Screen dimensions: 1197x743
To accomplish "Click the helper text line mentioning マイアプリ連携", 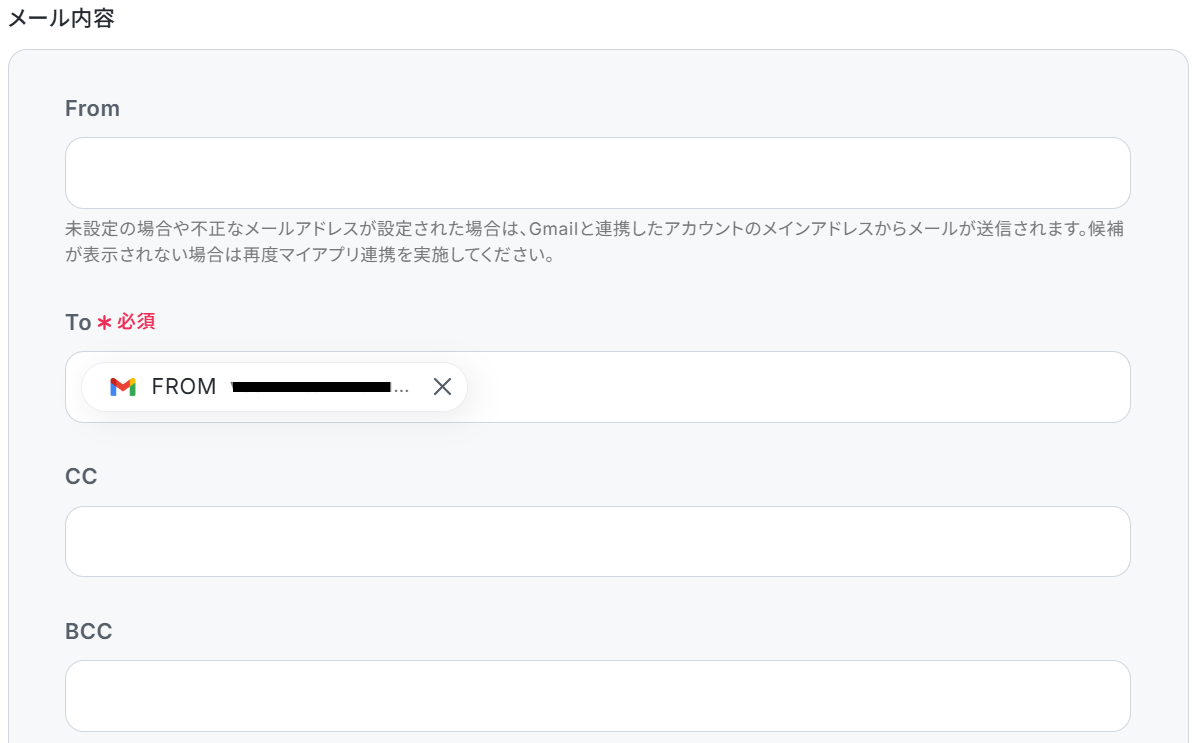I will point(310,254).
